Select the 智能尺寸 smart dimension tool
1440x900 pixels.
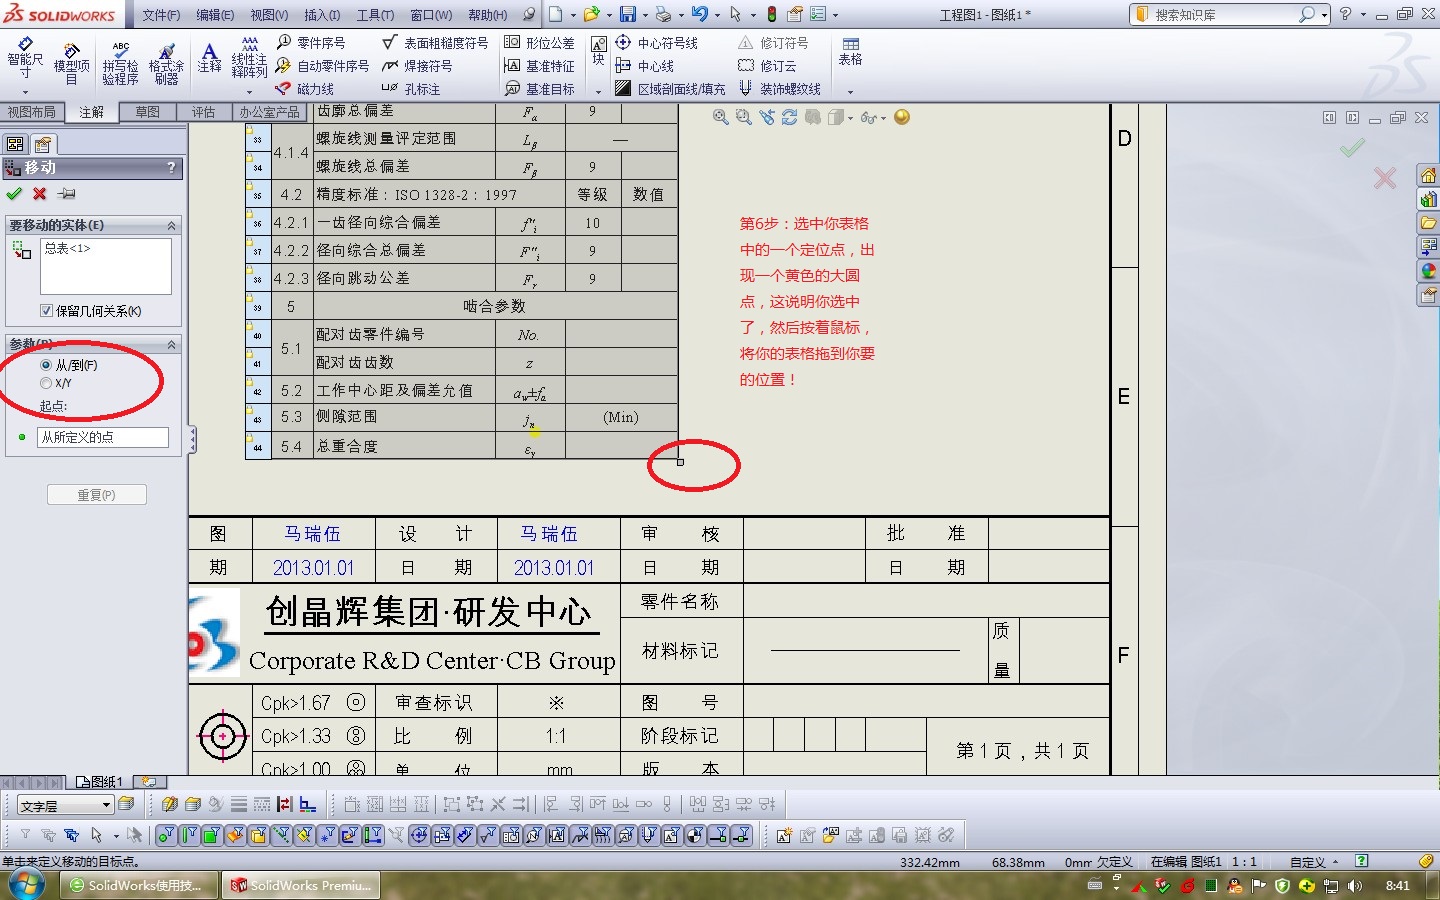click(x=25, y=58)
